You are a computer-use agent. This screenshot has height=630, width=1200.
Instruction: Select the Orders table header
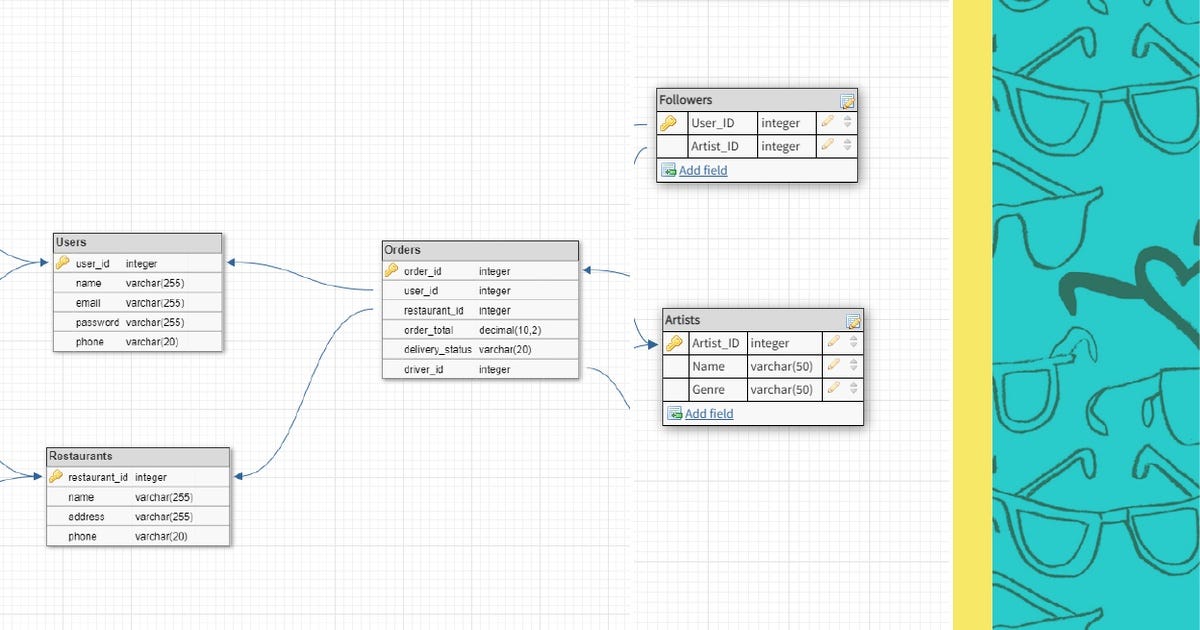tap(480, 250)
